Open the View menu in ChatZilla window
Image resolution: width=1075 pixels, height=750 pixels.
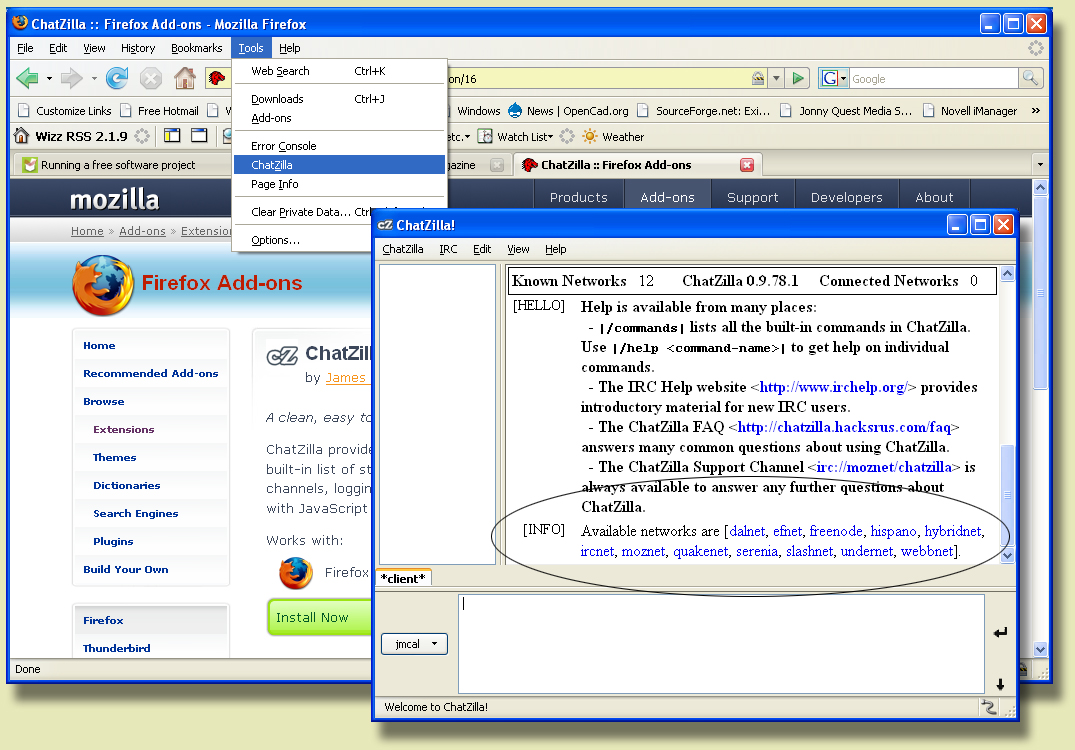[x=518, y=249]
